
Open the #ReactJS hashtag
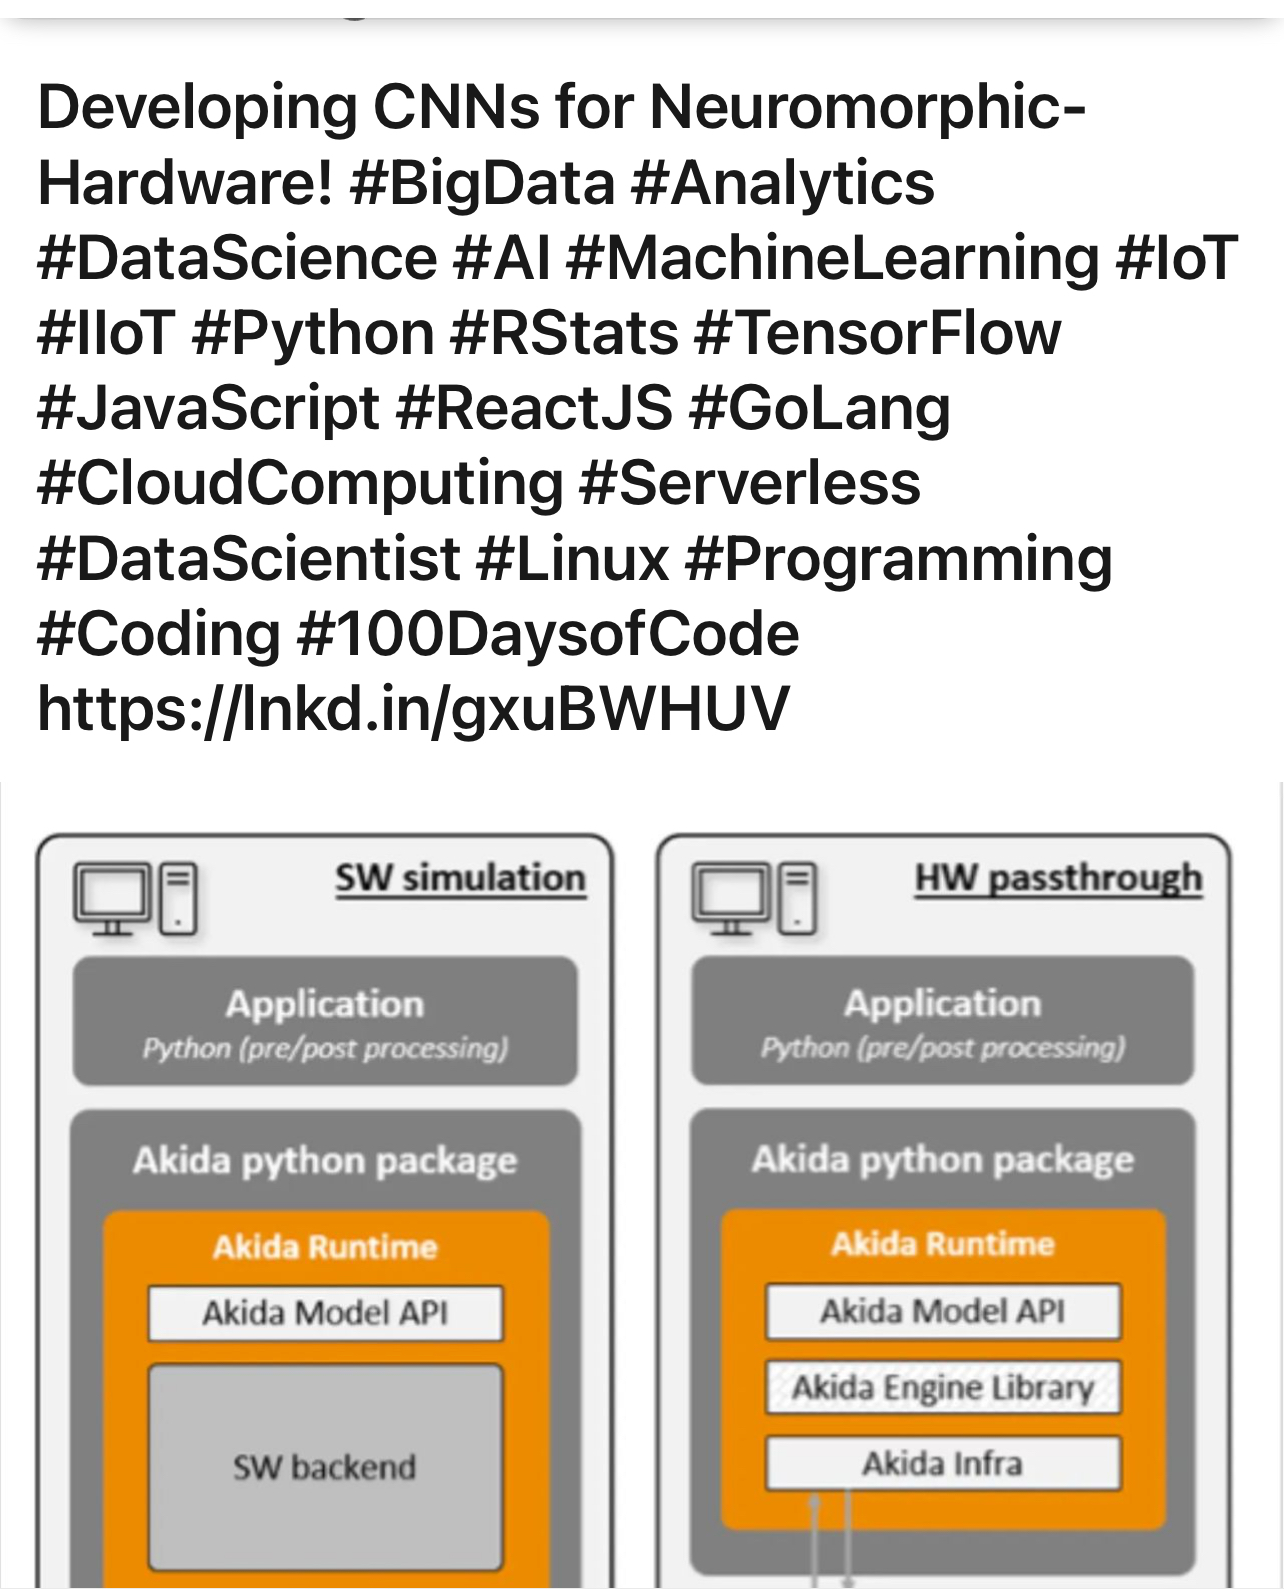pos(534,408)
